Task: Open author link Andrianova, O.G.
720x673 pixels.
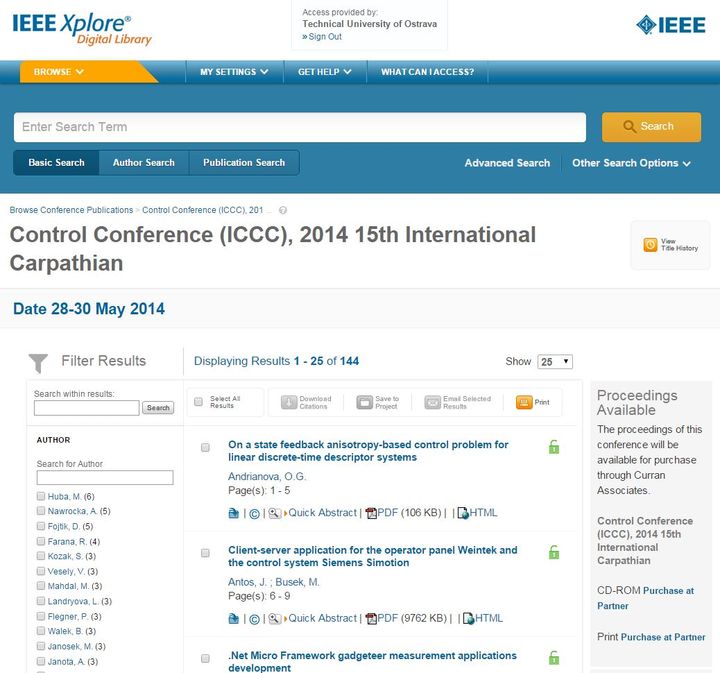Action: (x=267, y=477)
